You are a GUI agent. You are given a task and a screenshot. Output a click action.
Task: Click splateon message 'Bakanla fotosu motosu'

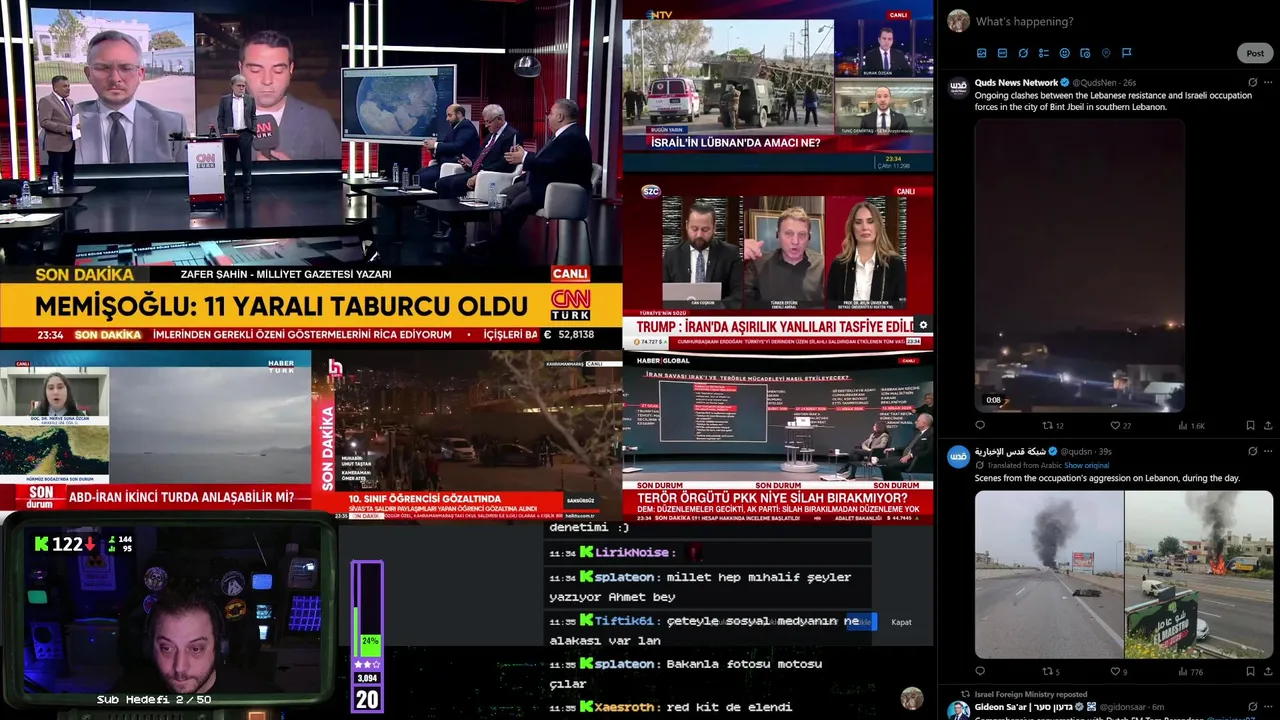click(x=685, y=674)
